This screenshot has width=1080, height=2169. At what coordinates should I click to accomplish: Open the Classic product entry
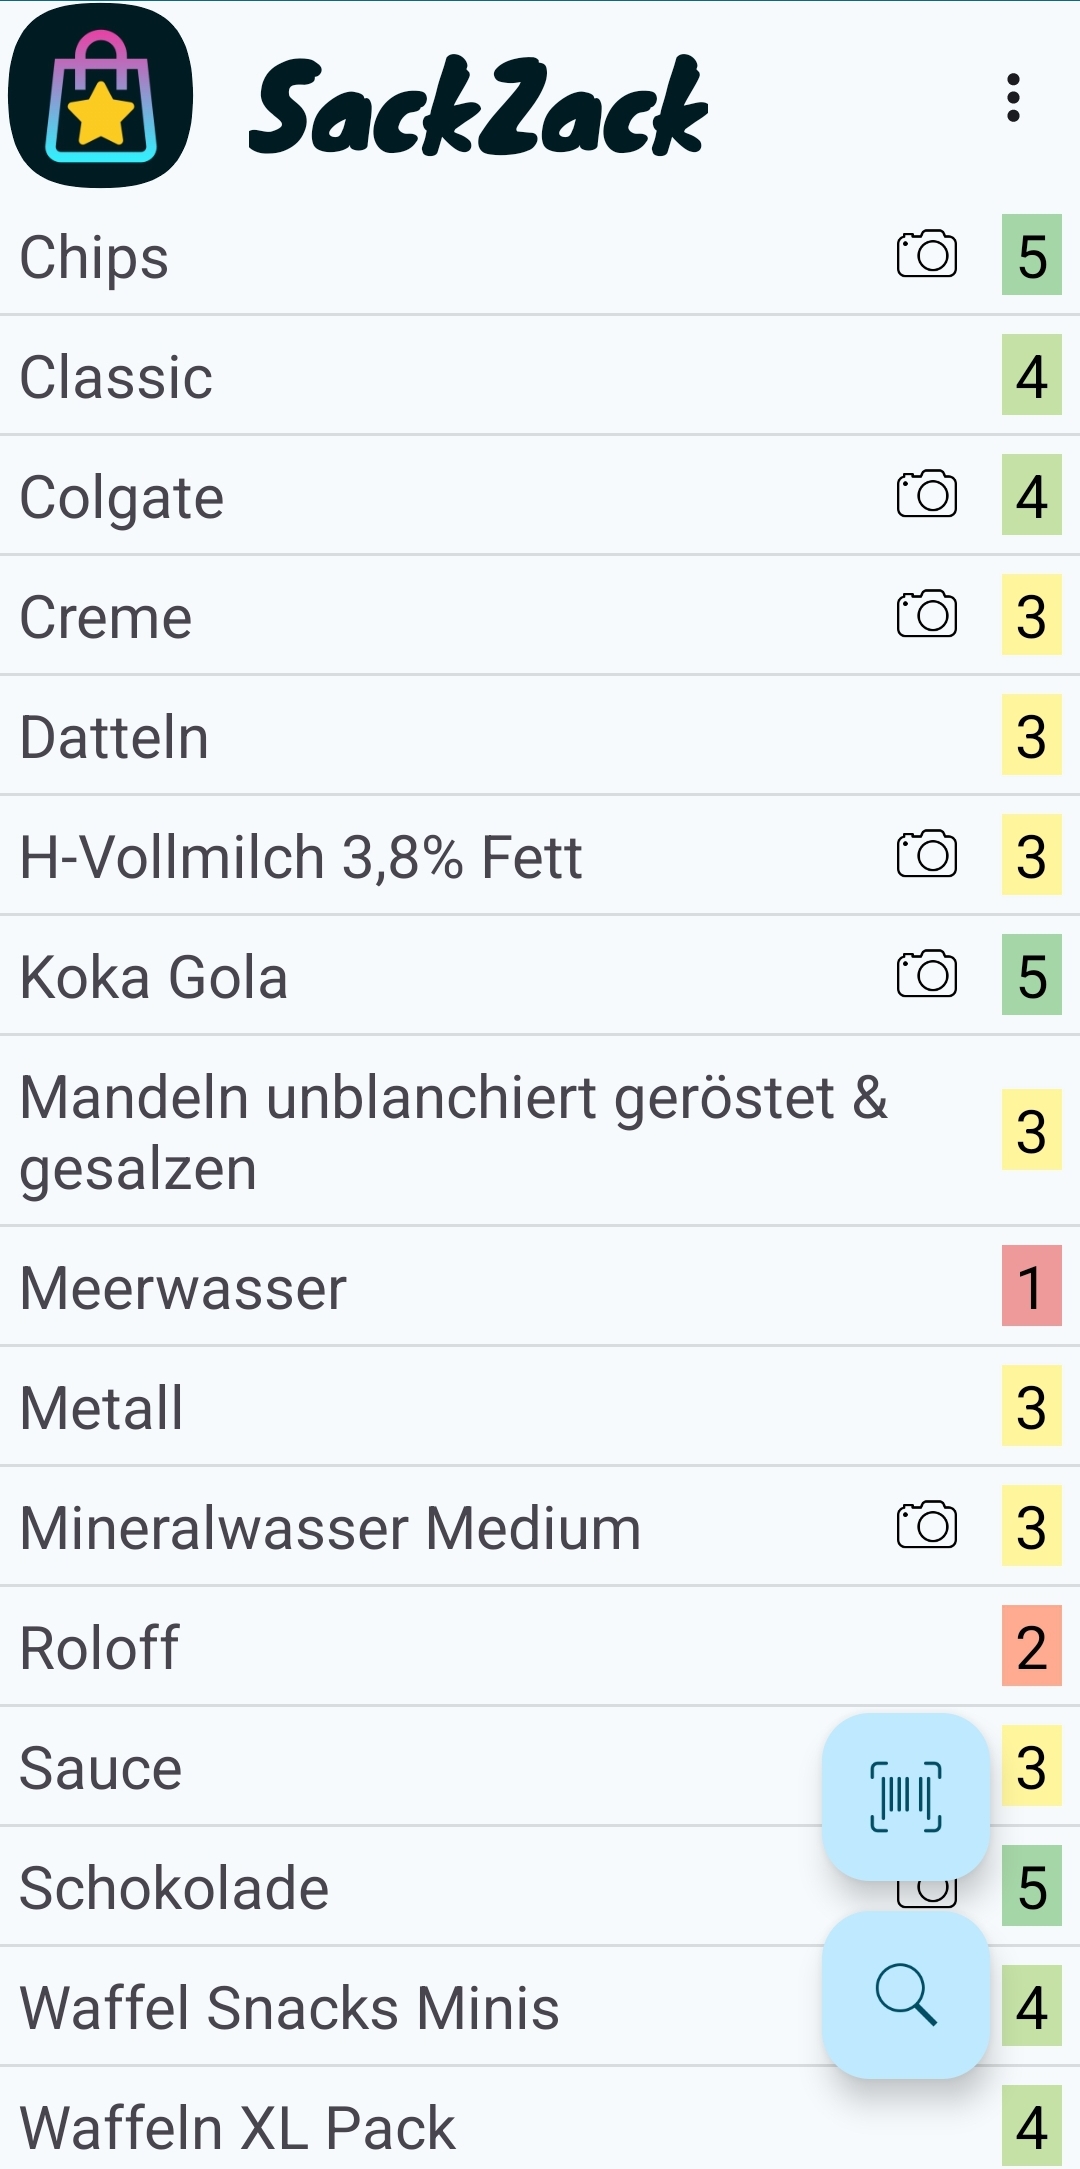click(x=540, y=376)
